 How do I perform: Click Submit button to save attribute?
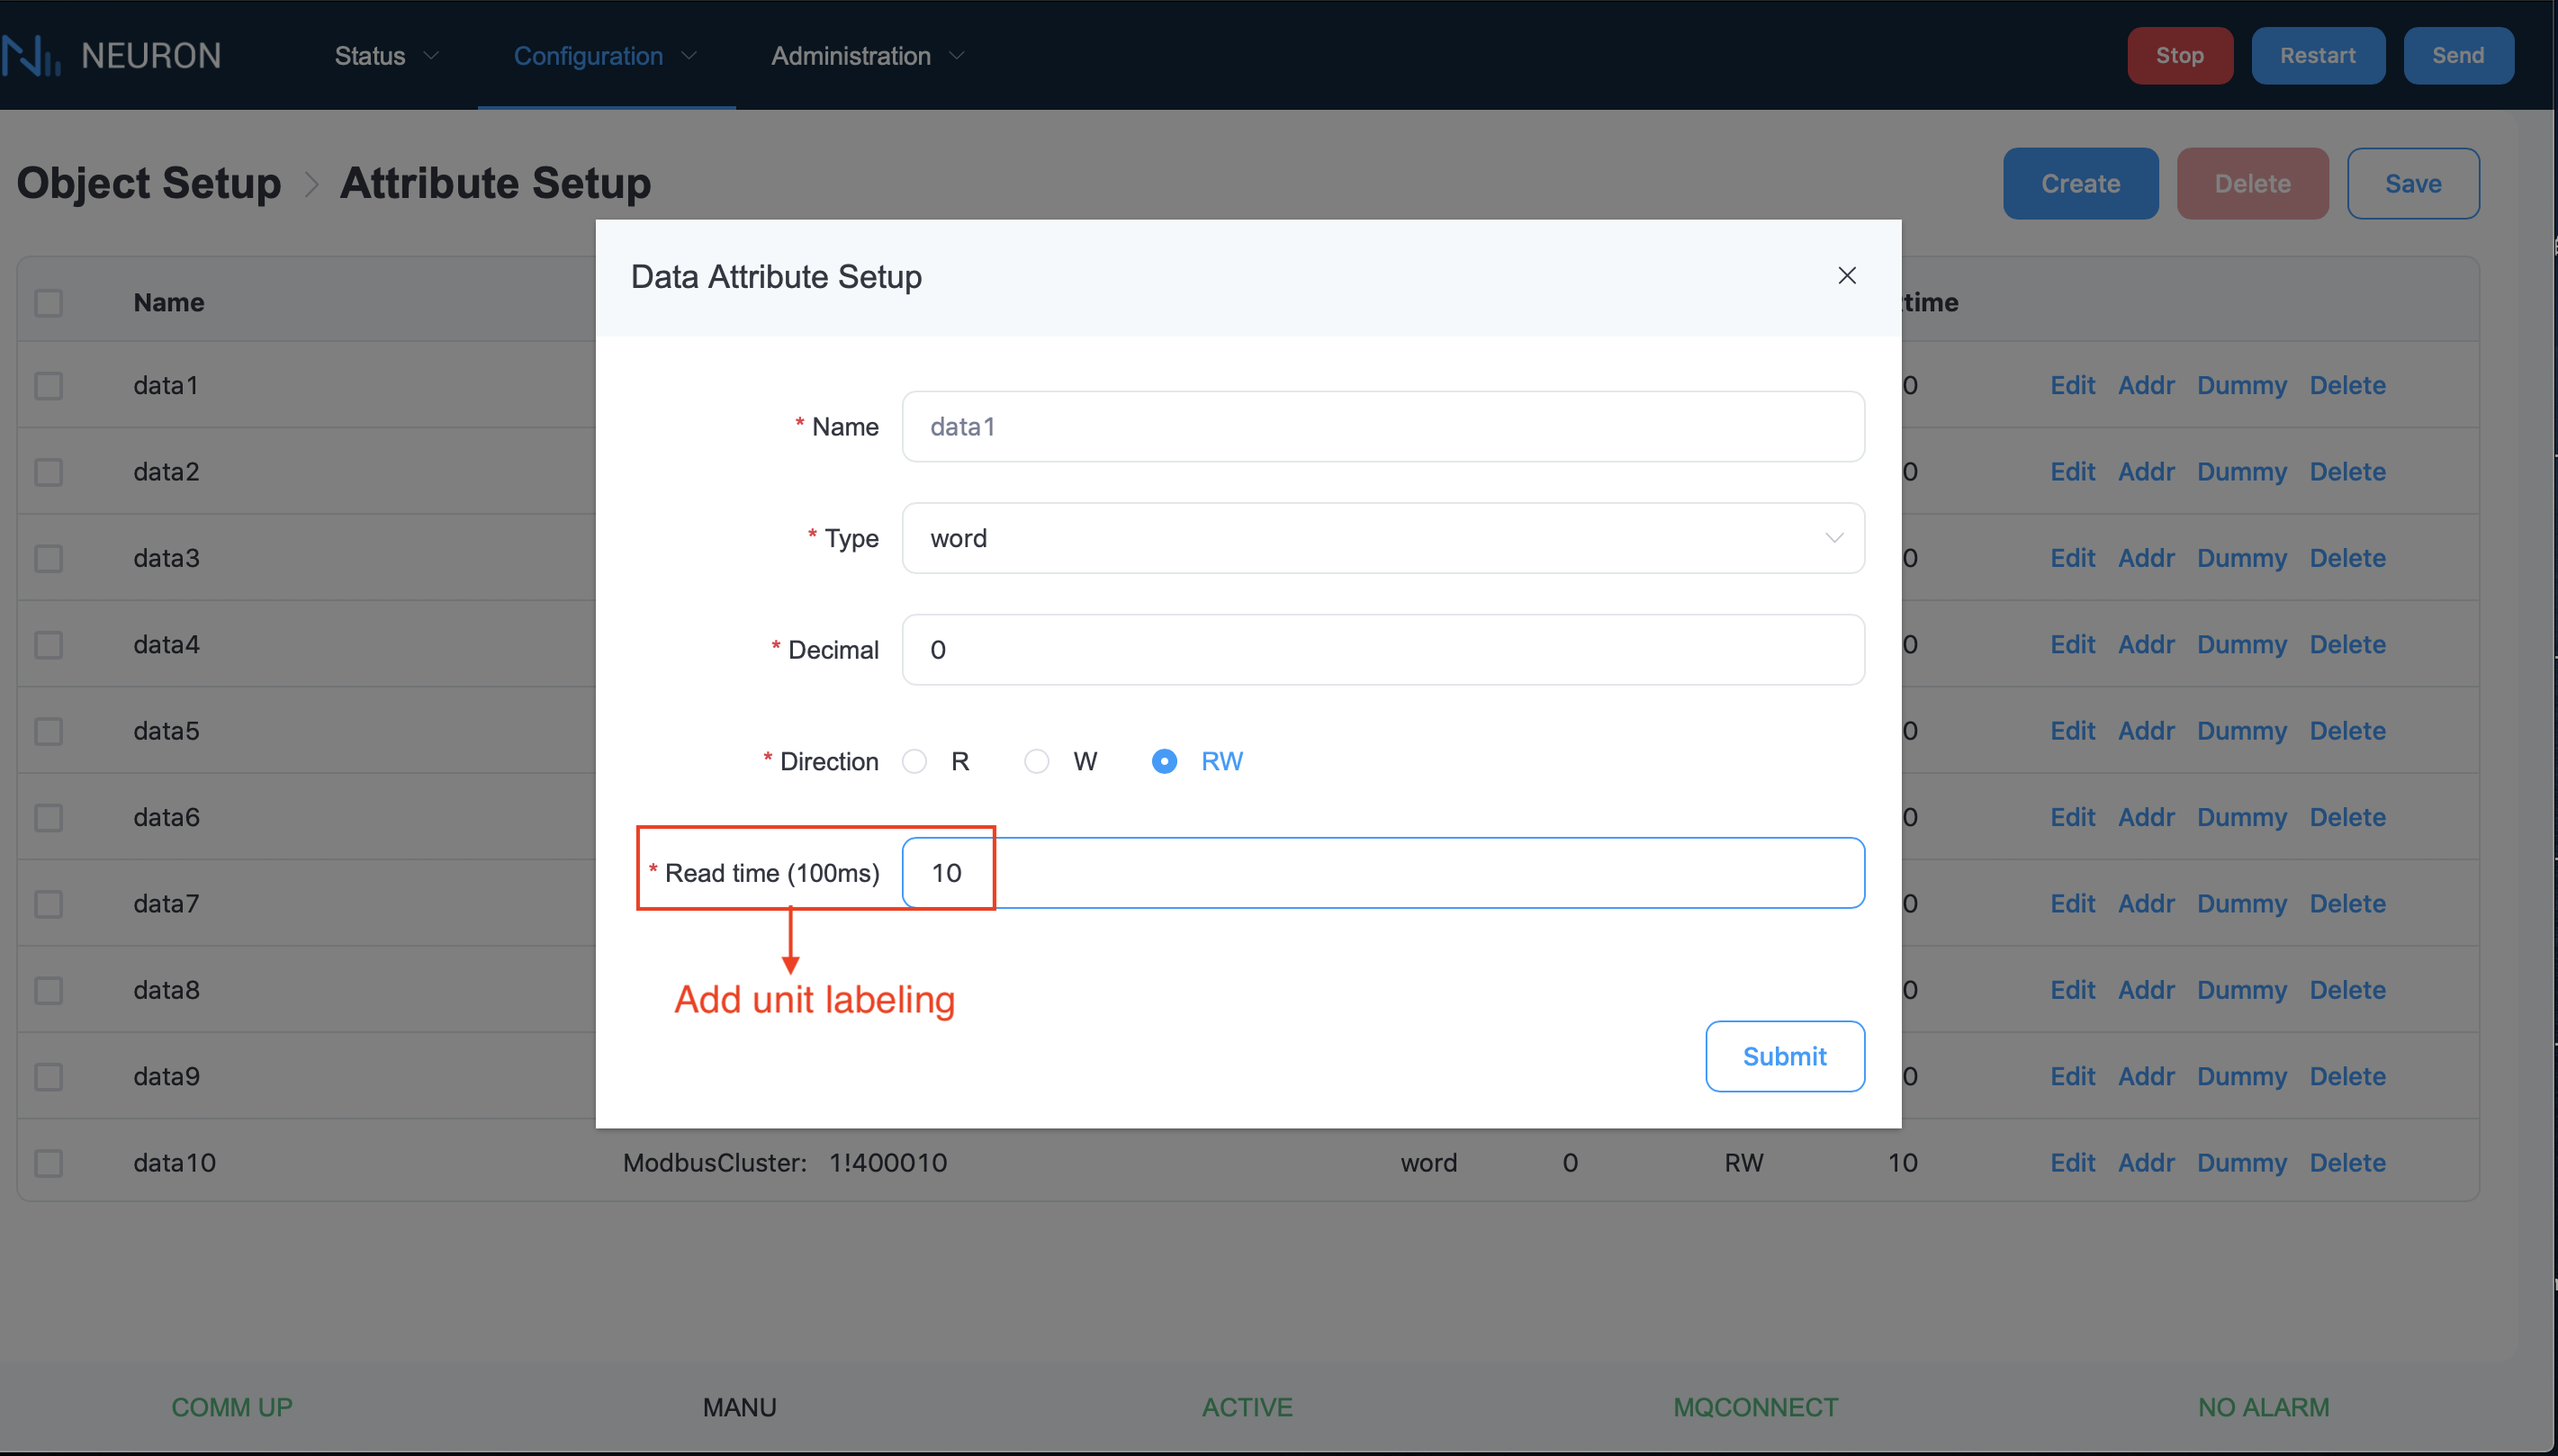[1785, 1056]
